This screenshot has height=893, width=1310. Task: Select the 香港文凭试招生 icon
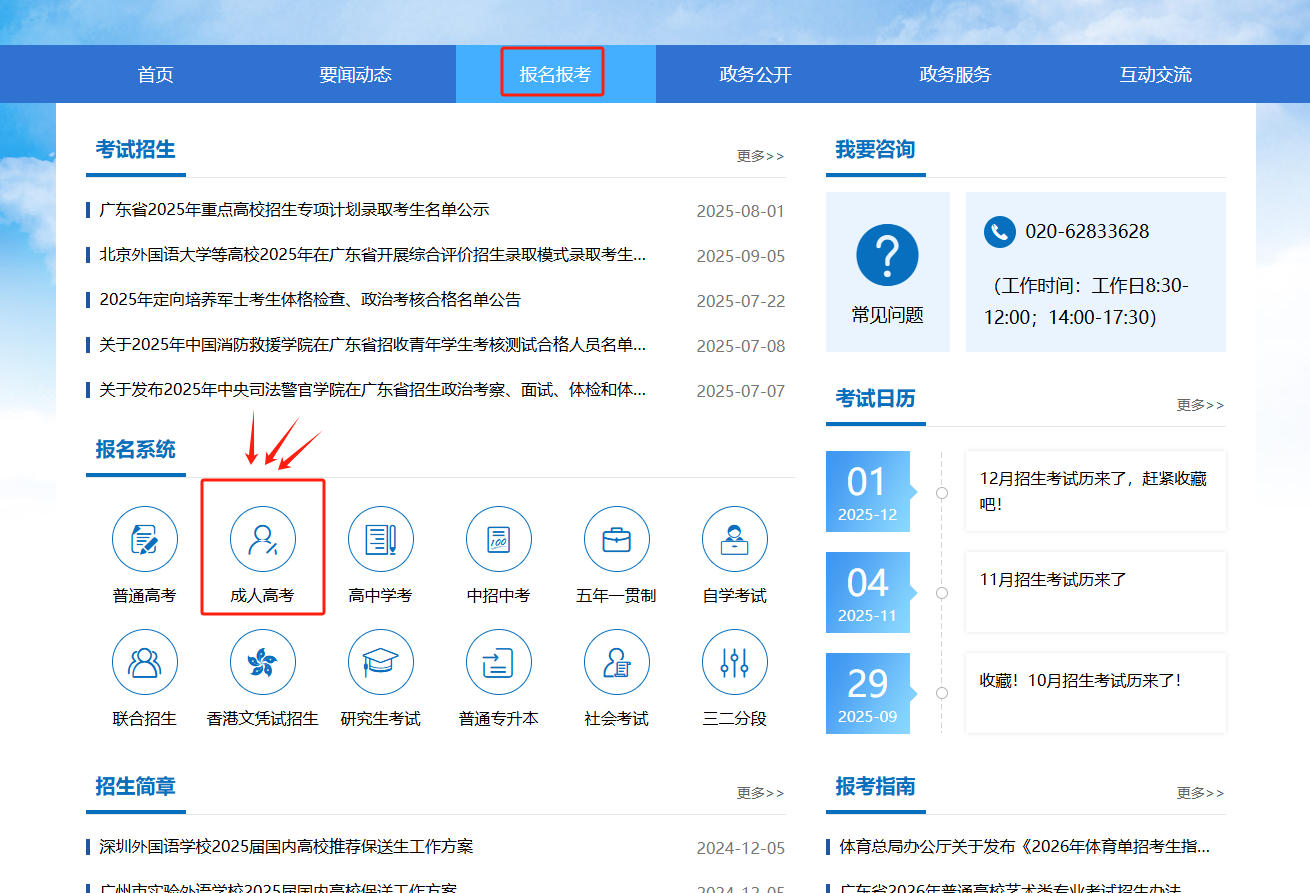(x=263, y=662)
